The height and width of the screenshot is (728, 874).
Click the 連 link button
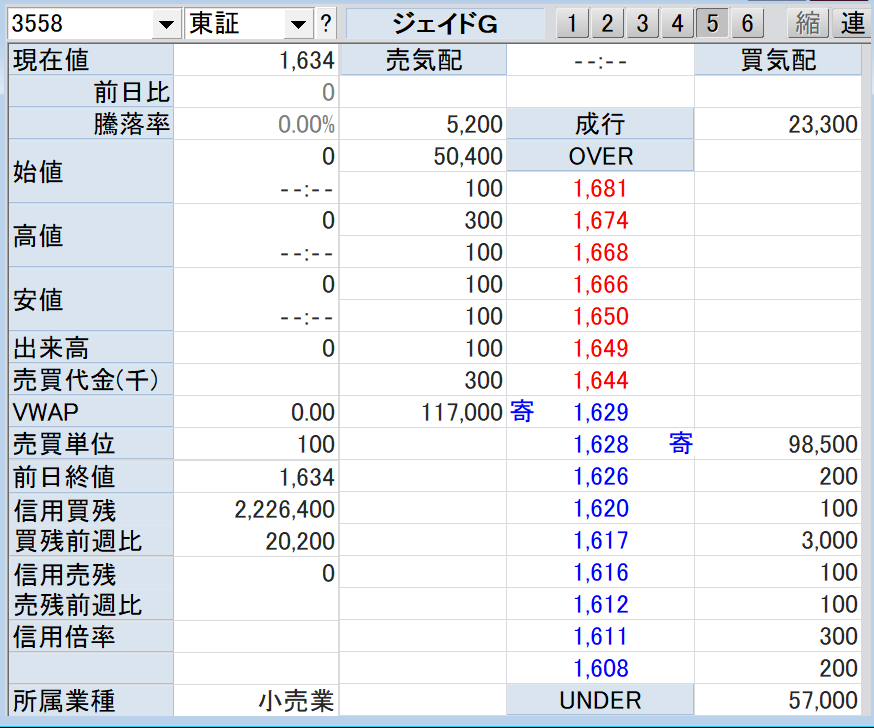(x=851, y=23)
